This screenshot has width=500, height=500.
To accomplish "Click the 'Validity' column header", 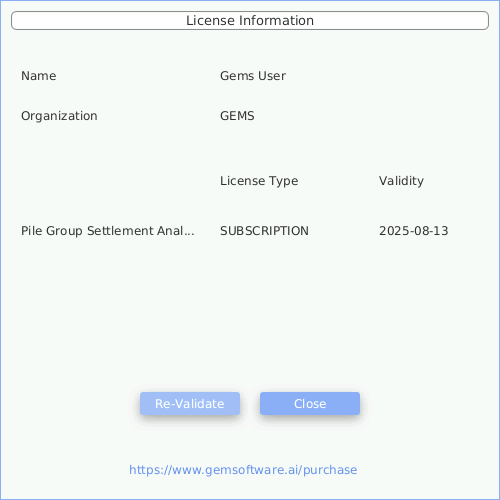I will pos(401,181).
